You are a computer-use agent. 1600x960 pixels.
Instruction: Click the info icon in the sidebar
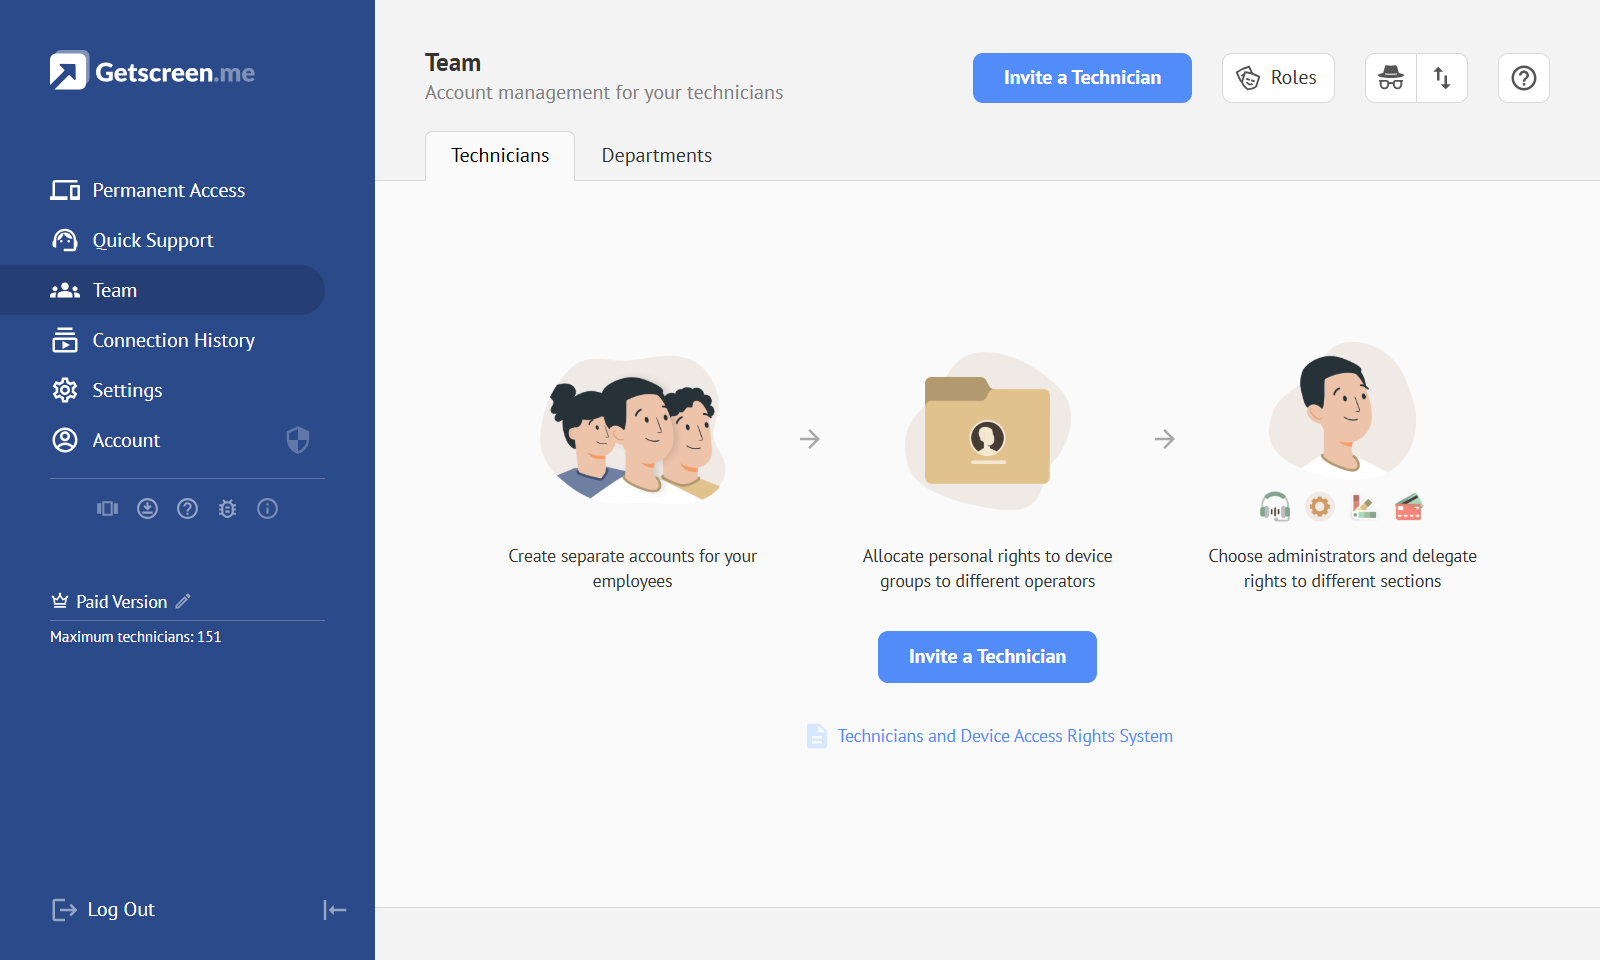point(267,509)
